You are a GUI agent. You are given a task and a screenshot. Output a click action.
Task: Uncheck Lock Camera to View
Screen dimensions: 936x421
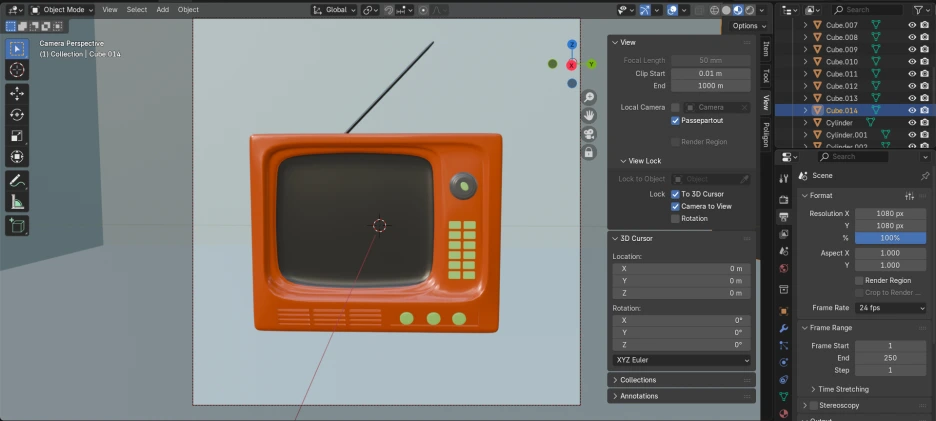(x=676, y=206)
